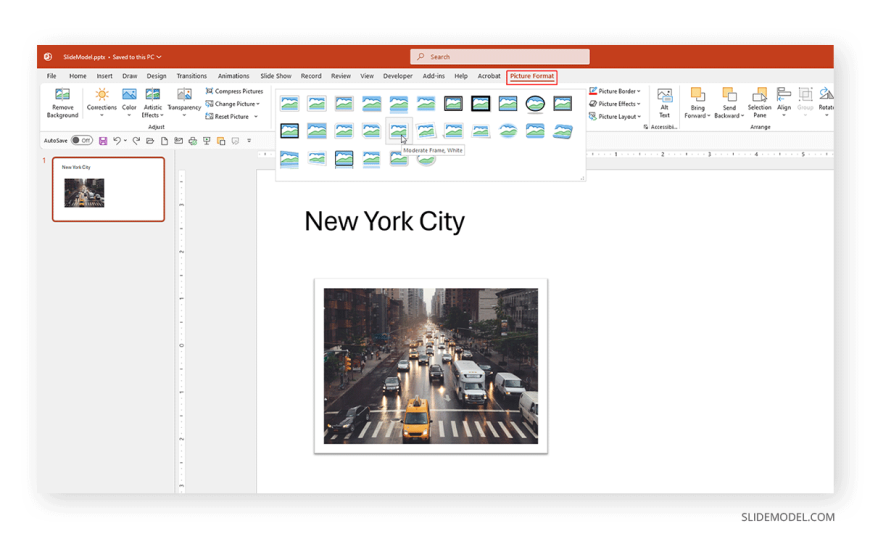Select the hovered Moderate Frame, White style
The width and height of the screenshot is (870, 539).
click(x=398, y=131)
